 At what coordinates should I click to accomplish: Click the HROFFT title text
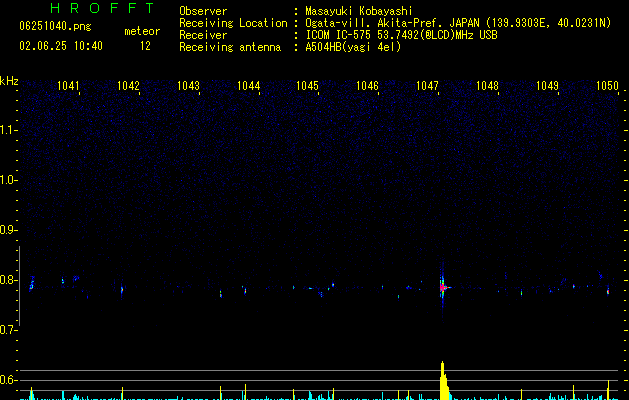(x=102, y=8)
